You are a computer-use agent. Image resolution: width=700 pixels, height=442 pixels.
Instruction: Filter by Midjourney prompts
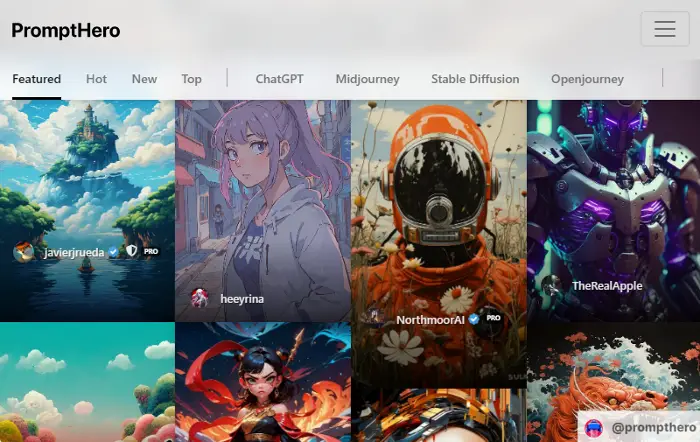(367, 79)
